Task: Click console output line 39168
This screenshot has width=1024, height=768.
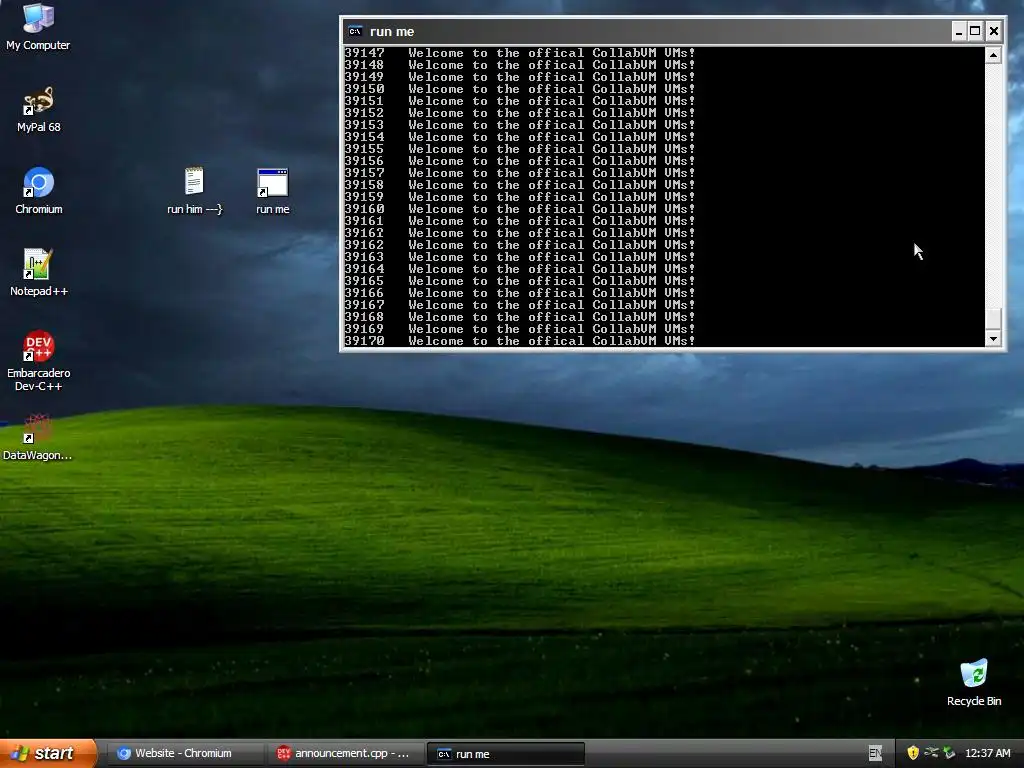Action: coord(520,317)
